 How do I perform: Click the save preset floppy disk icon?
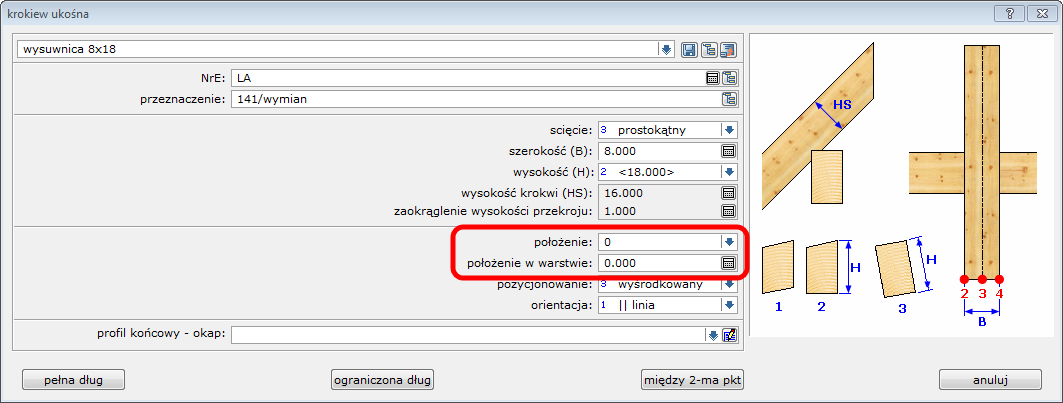[689, 49]
